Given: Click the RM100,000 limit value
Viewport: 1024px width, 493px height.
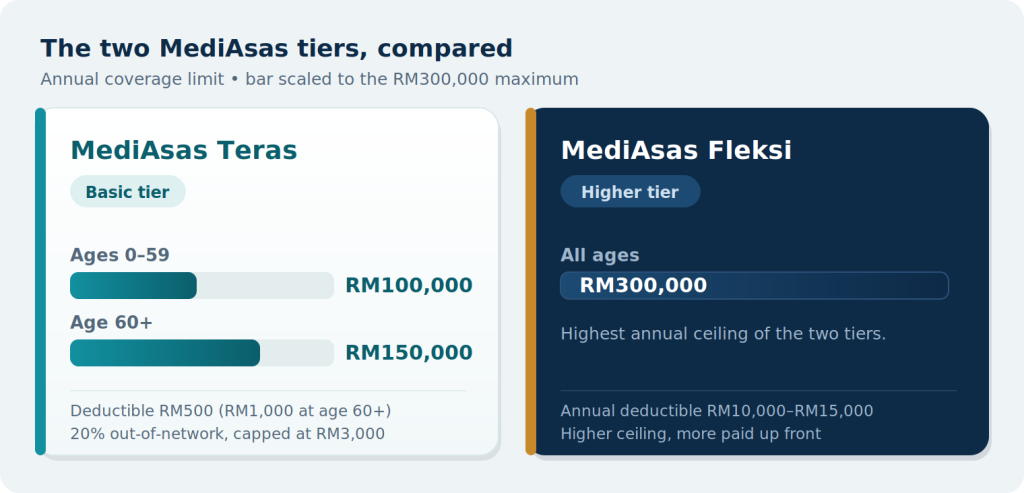Looking at the screenshot, I should (409, 285).
